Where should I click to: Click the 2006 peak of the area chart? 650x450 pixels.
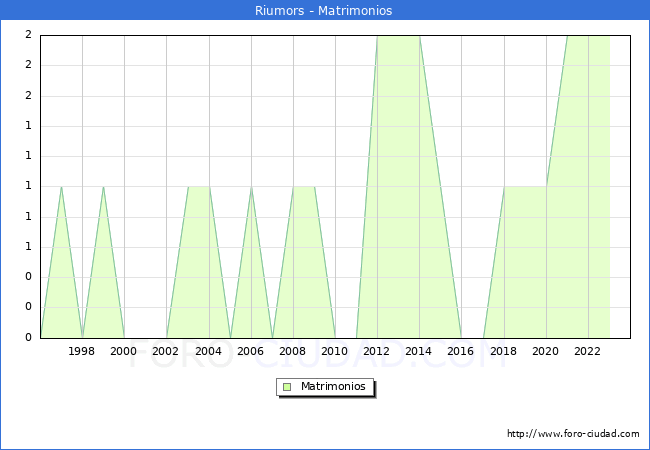pos(251,187)
